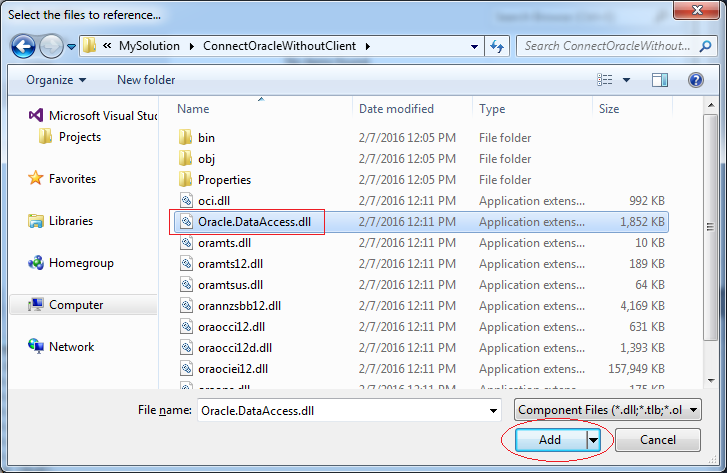This screenshot has width=727, height=473.
Task: Click MySolution in the address breadcrumb
Action: [149, 46]
